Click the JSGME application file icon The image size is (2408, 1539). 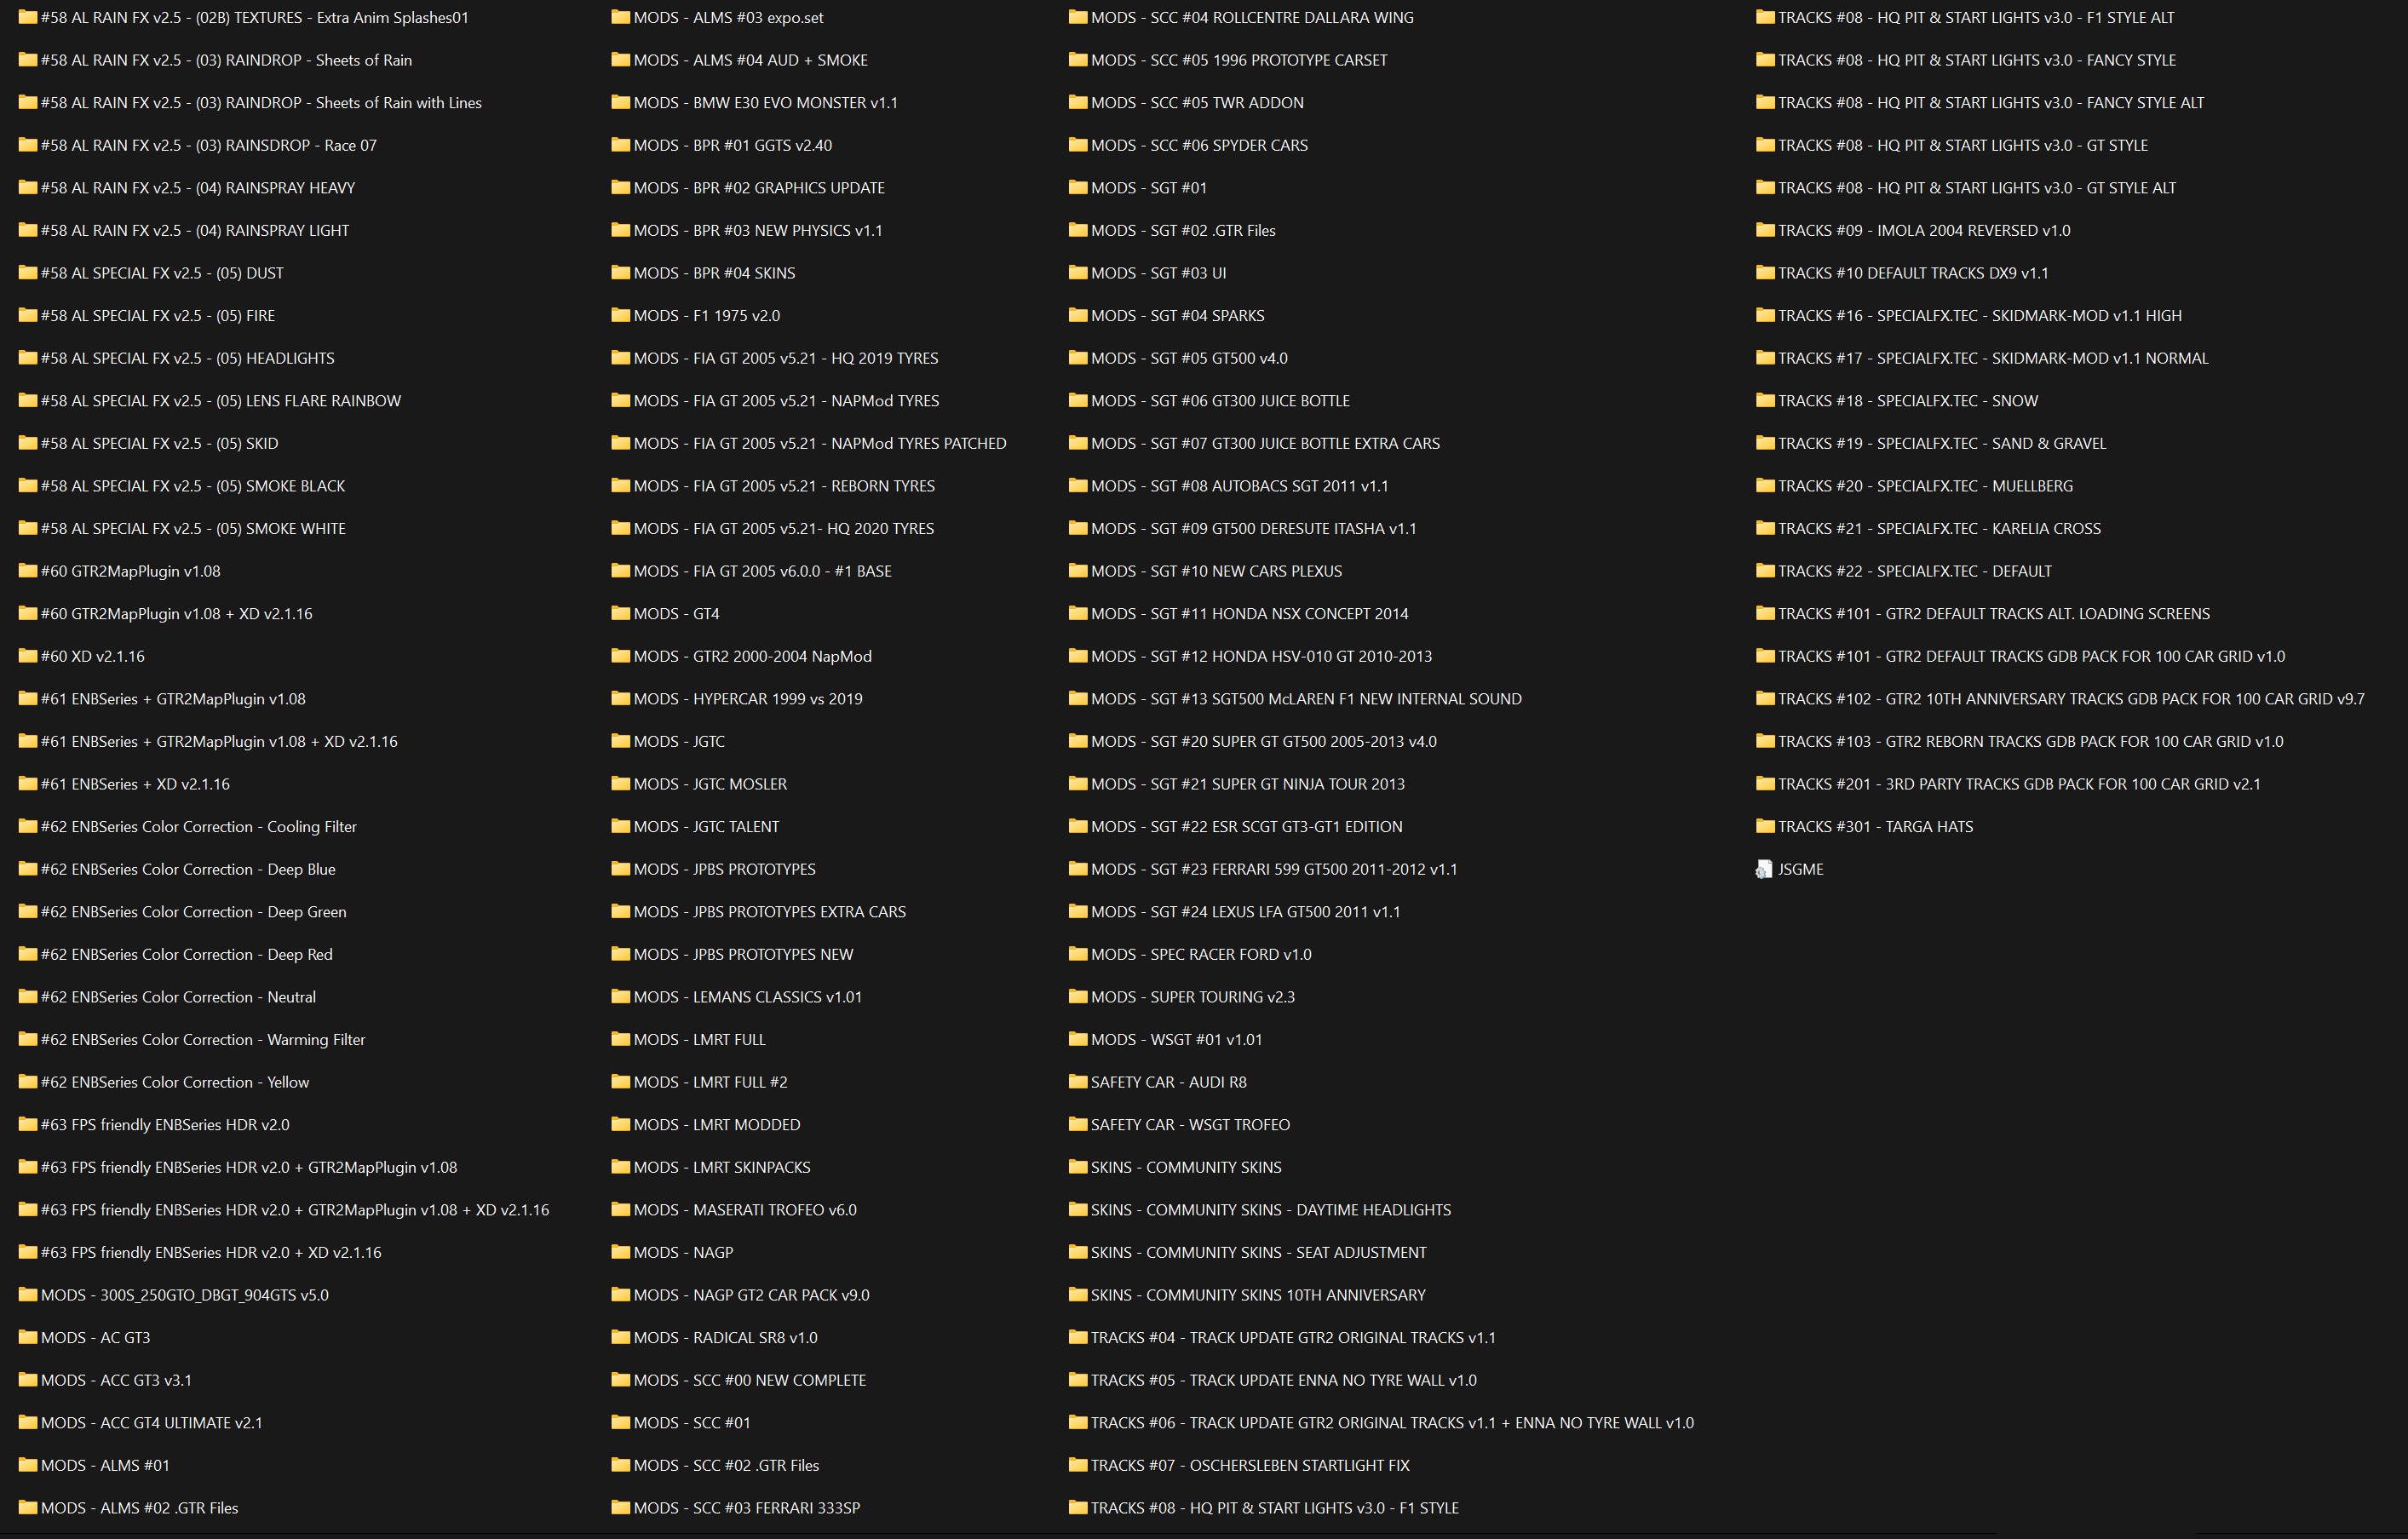click(x=1764, y=869)
